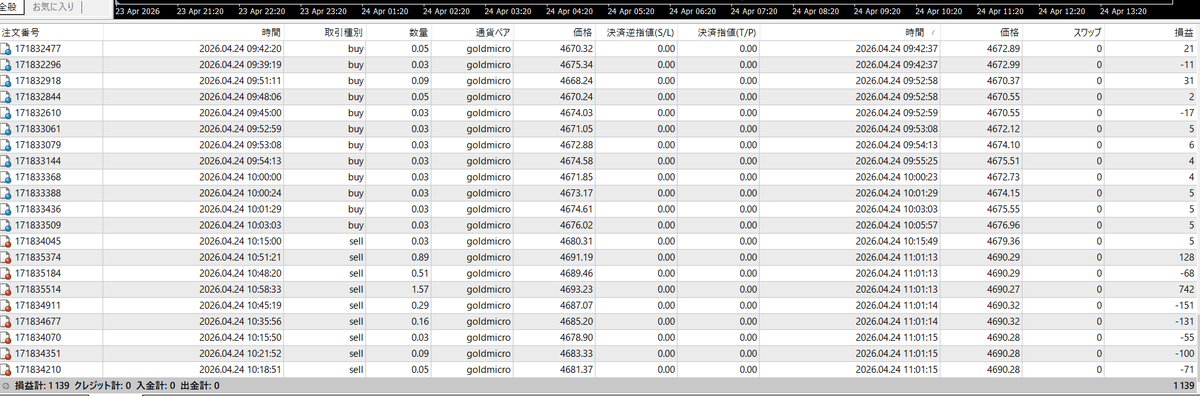The image size is (1200, 396).
Task: Click the icon next to order 171833061
Action: coord(6,129)
